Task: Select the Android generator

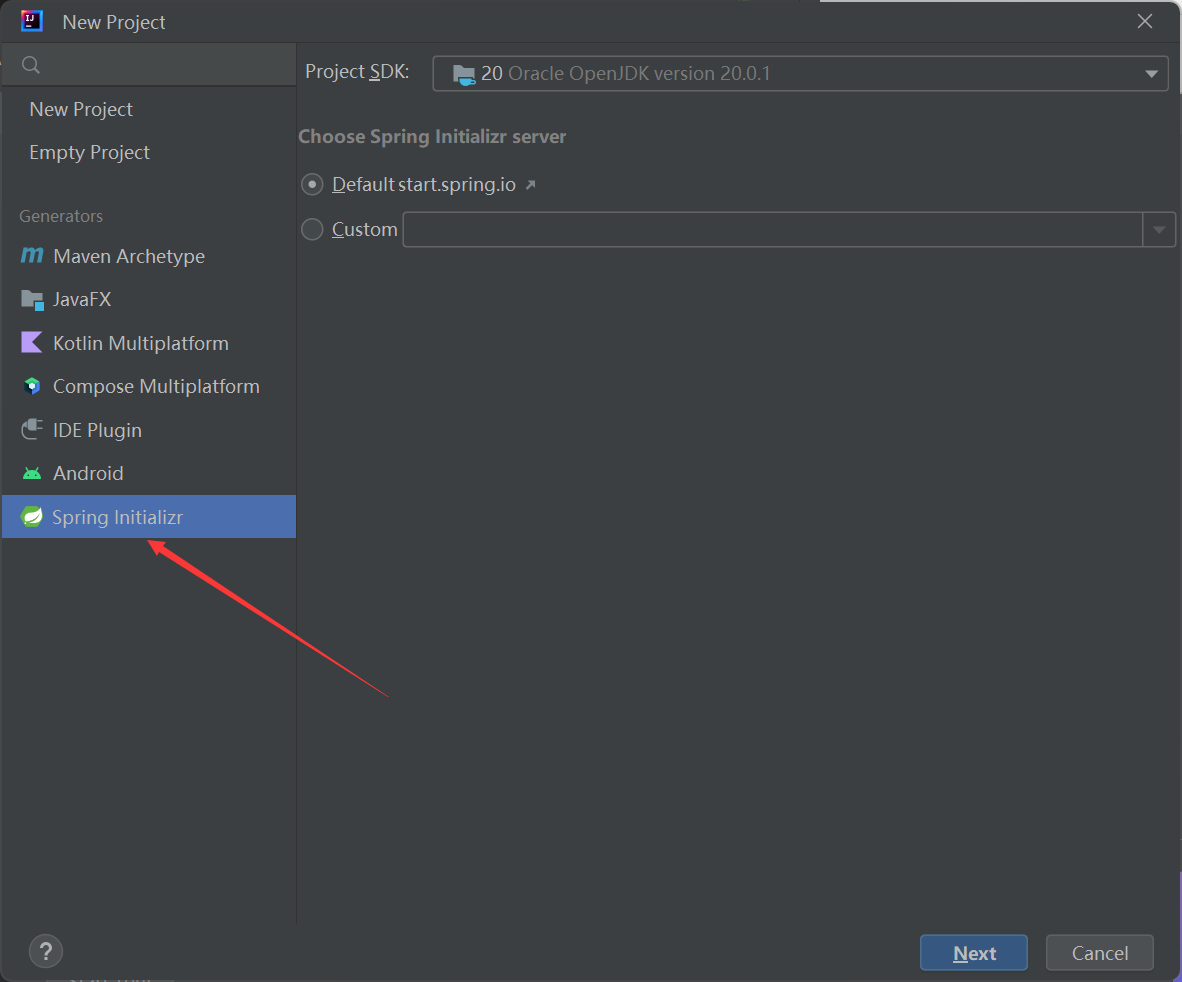Action: tap(149, 473)
